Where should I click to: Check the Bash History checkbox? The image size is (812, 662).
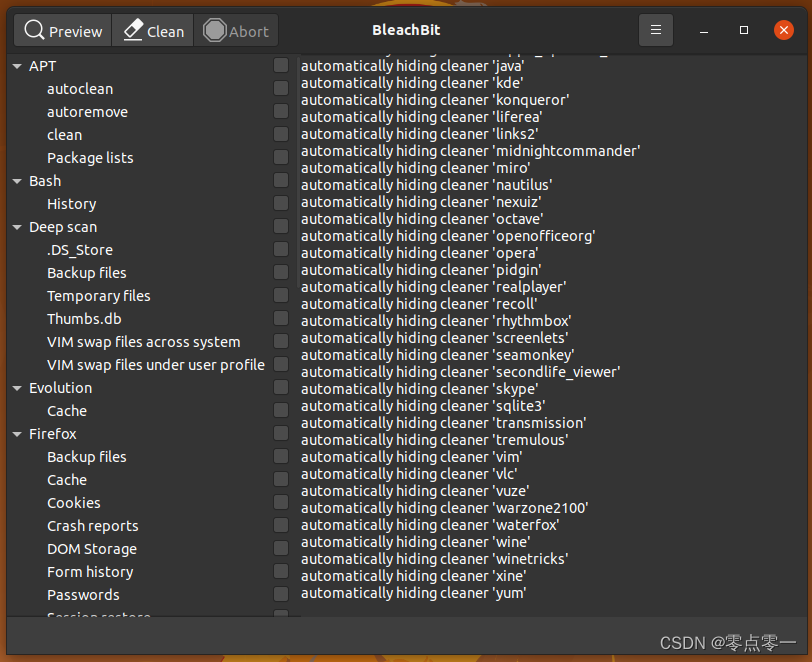281,203
